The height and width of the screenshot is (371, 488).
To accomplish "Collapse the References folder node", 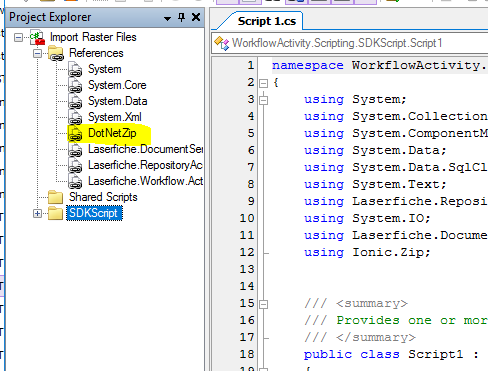I will (38, 53).
